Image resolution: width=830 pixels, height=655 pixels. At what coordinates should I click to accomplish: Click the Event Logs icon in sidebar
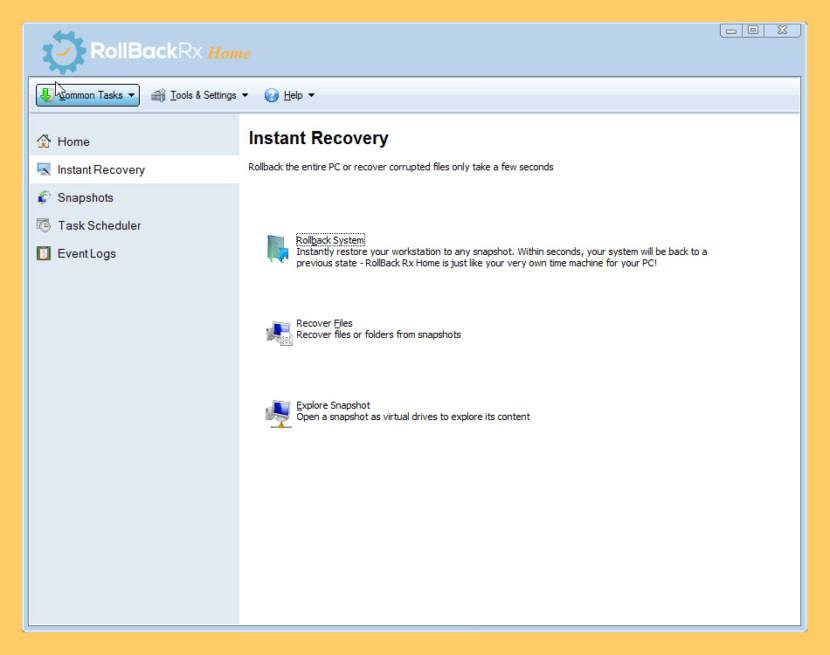pos(44,253)
